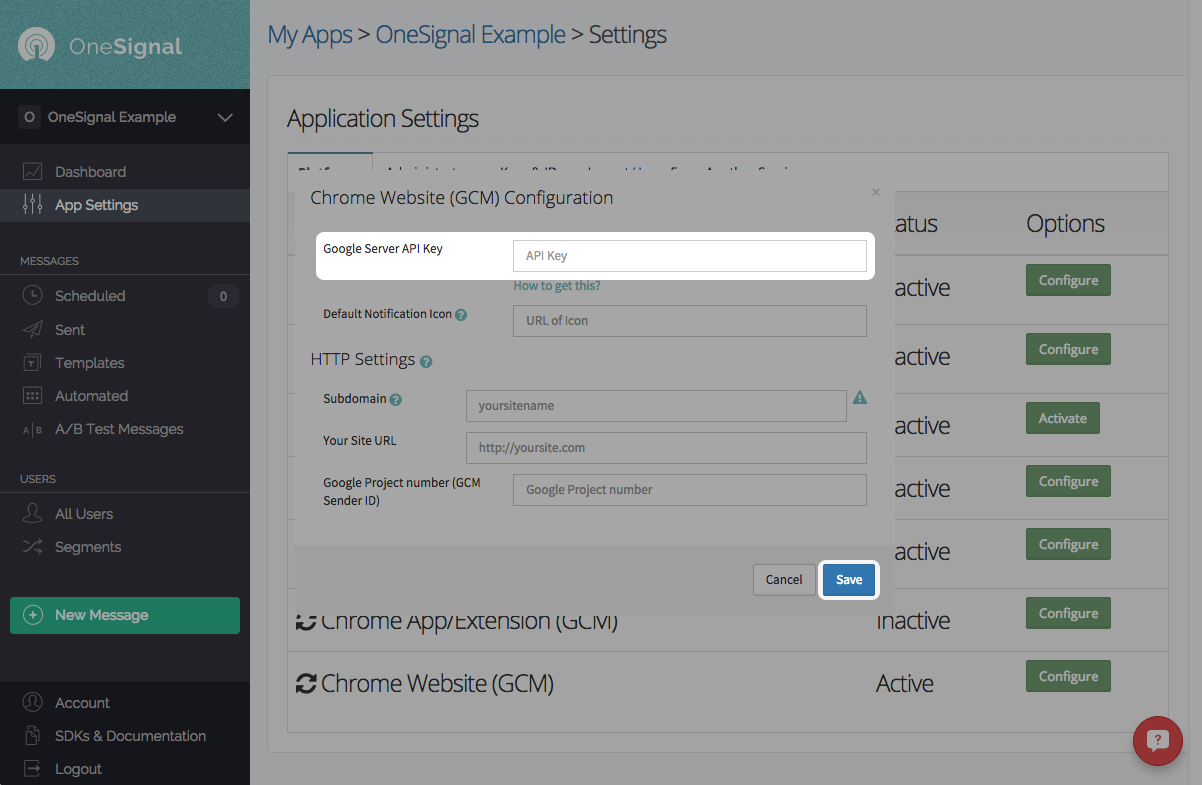Click the OneSignal logo
The image size is (1202, 785).
pyautogui.click(x=100, y=46)
